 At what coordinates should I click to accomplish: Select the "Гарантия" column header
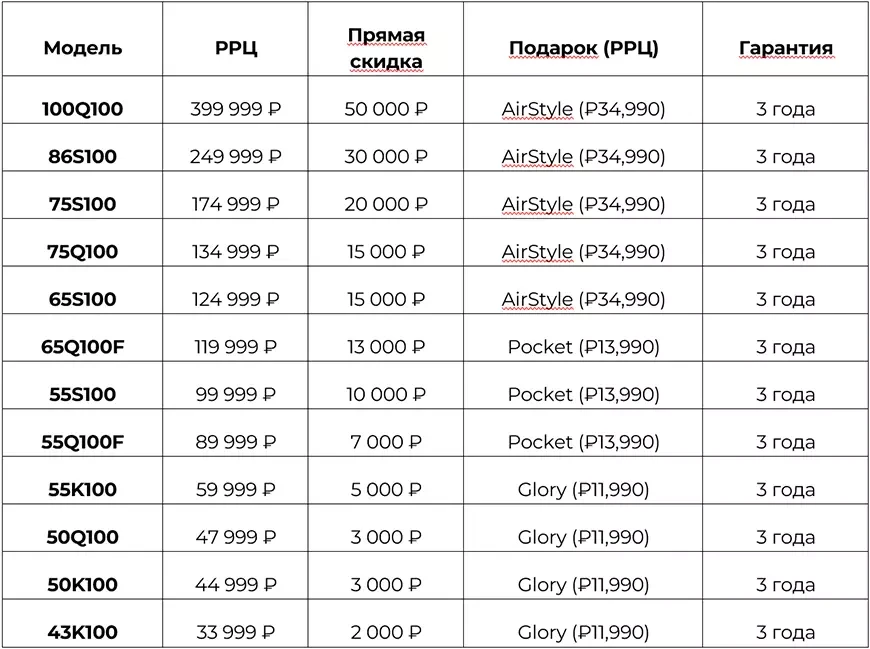(x=785, y=48)
